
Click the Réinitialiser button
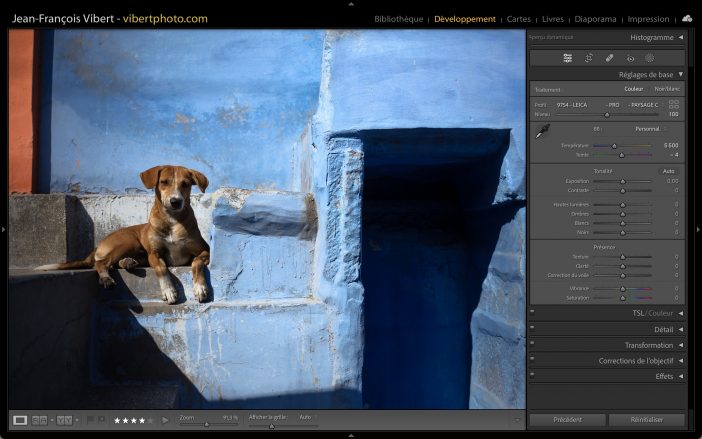coord(647,420)
